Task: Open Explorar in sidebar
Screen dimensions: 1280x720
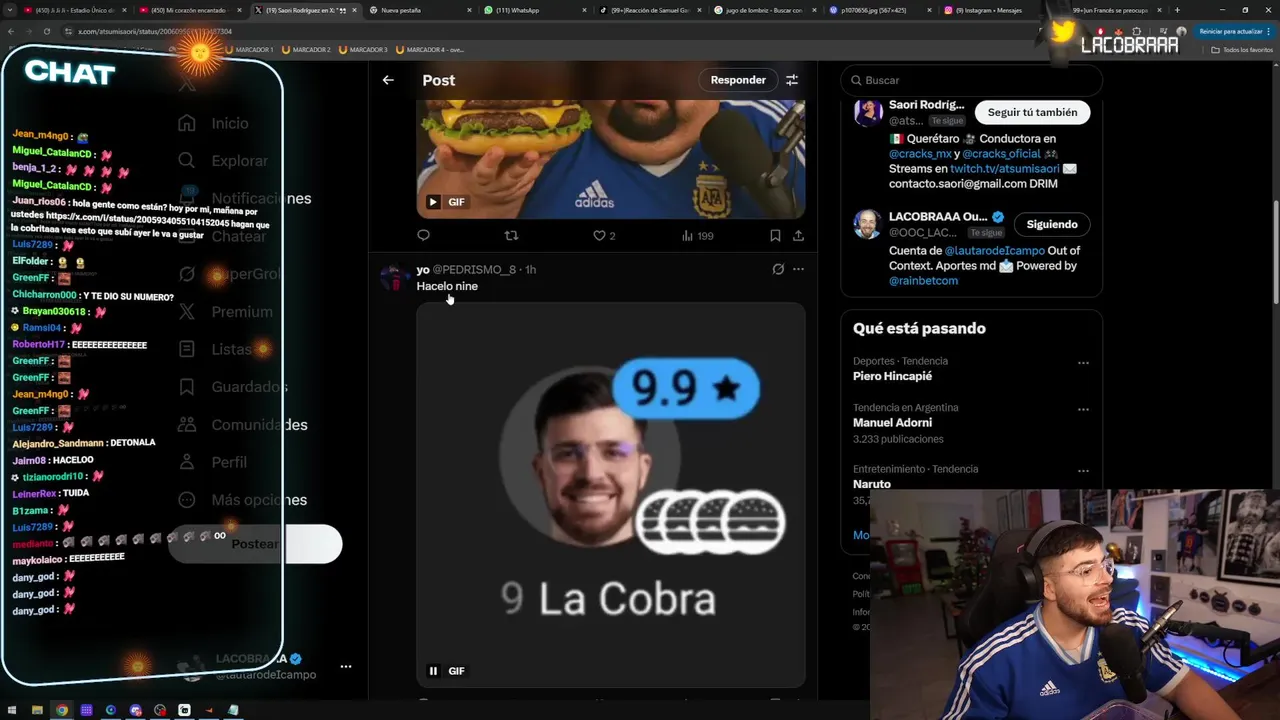Action: pos(223,161)
